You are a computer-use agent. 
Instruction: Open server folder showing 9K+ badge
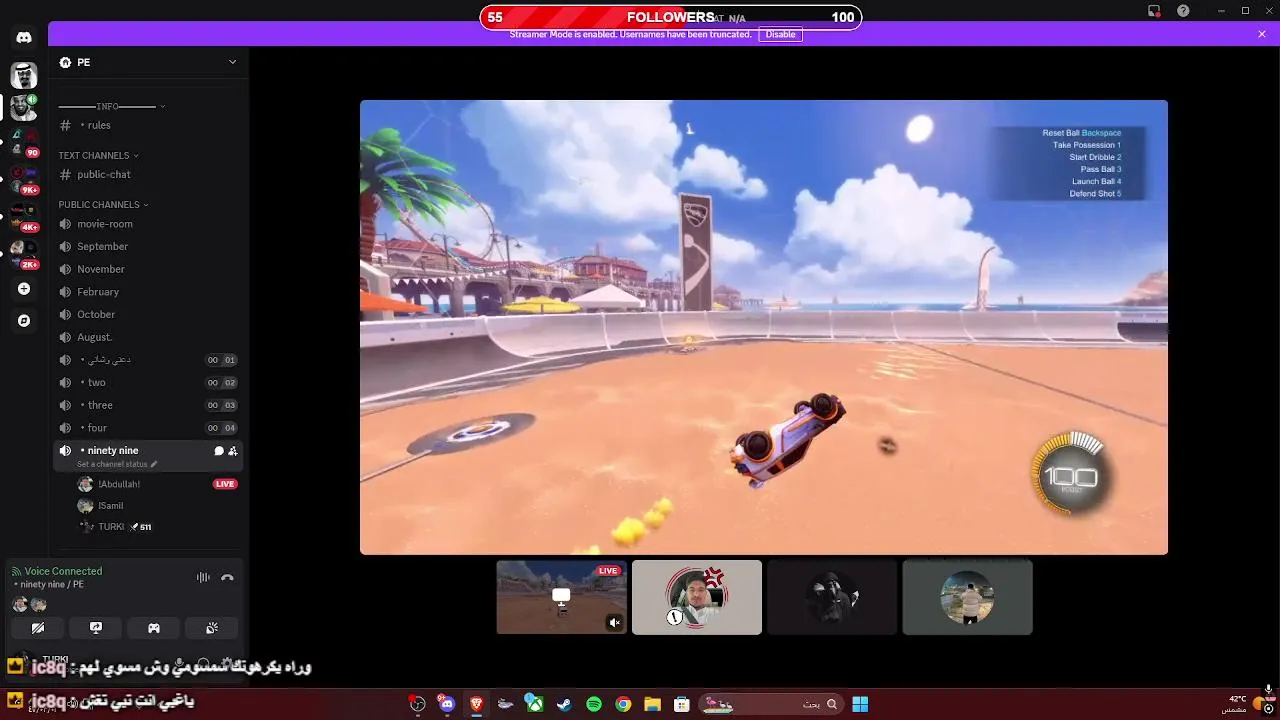[x=24, y=180]
